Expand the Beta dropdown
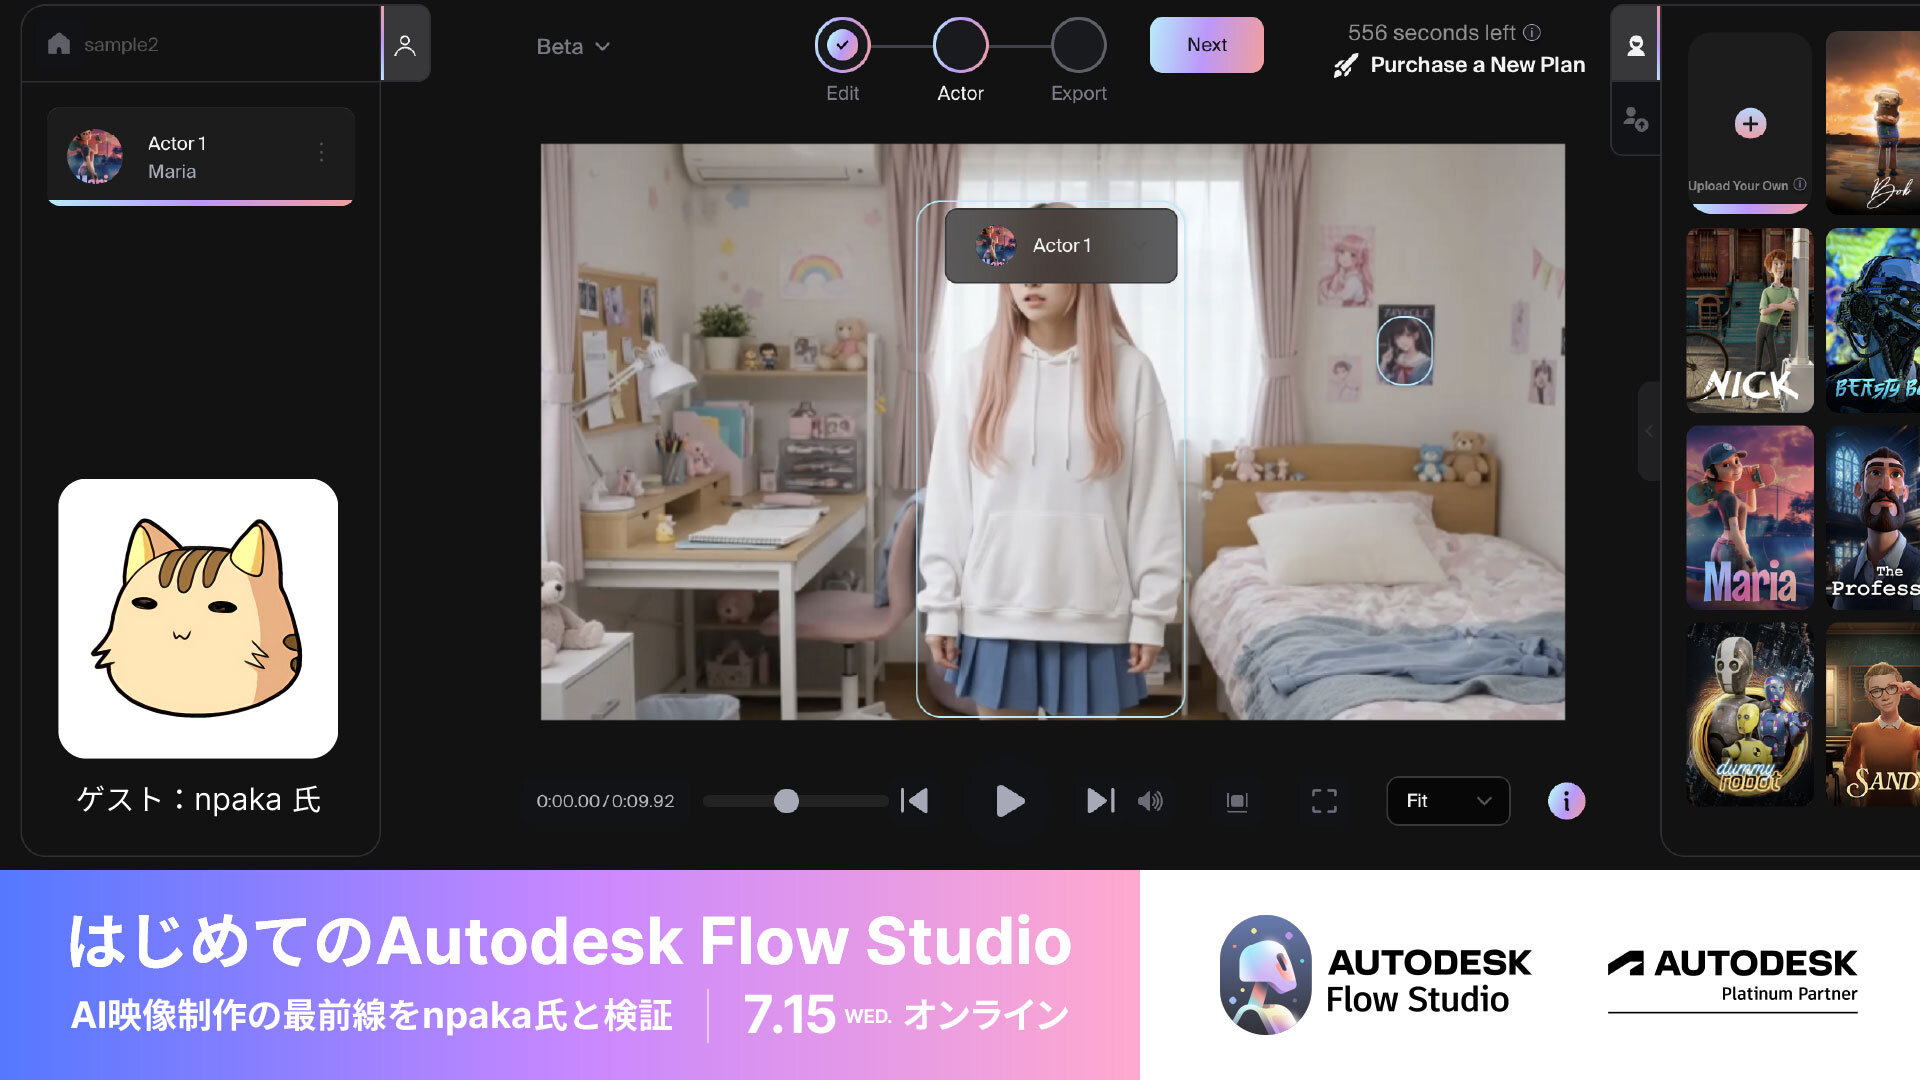Screen dimensions: 1920x1080 (x=573, y=46)
